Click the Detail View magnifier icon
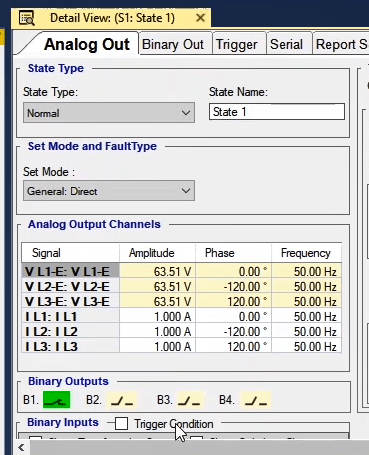The width and height of the screenshot is (369, 455). coord(27,18)
